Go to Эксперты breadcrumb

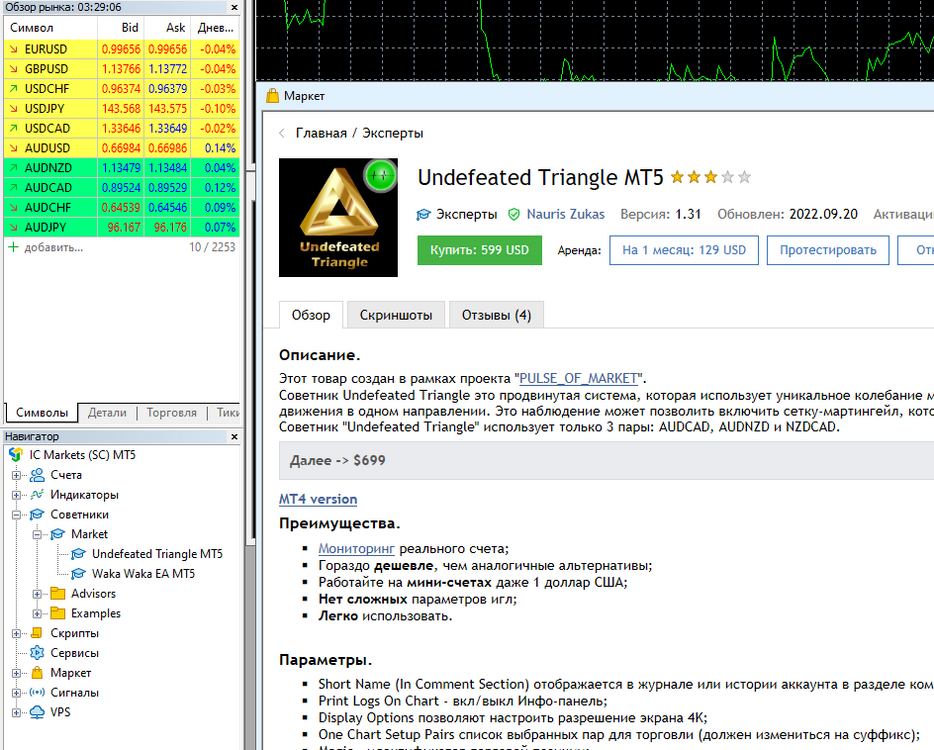(393, 133)
